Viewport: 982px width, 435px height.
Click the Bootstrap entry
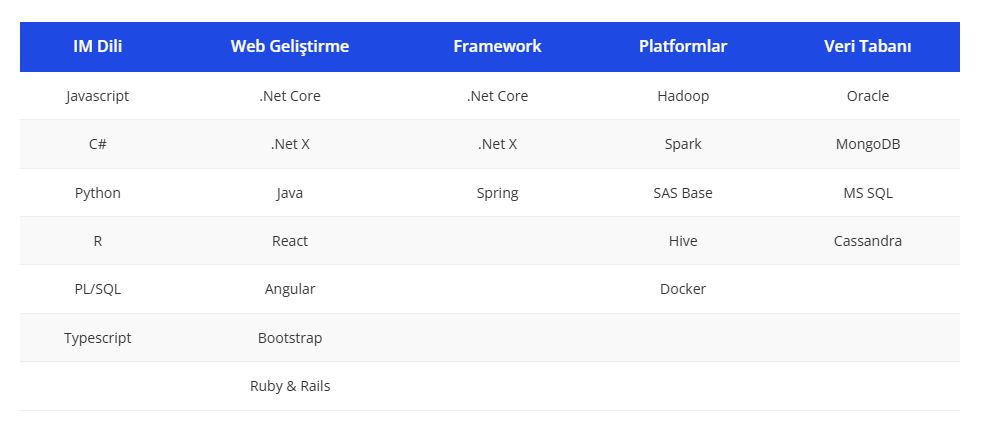click(x=290, y=338)
